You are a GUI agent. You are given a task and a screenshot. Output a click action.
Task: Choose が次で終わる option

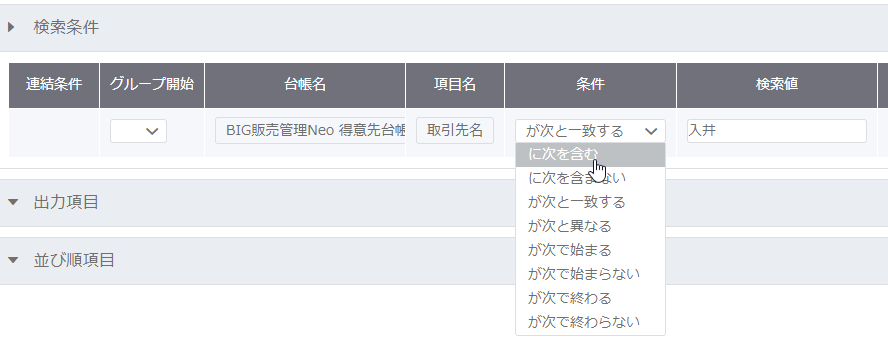pyautogui.click(x=590, y=298)
